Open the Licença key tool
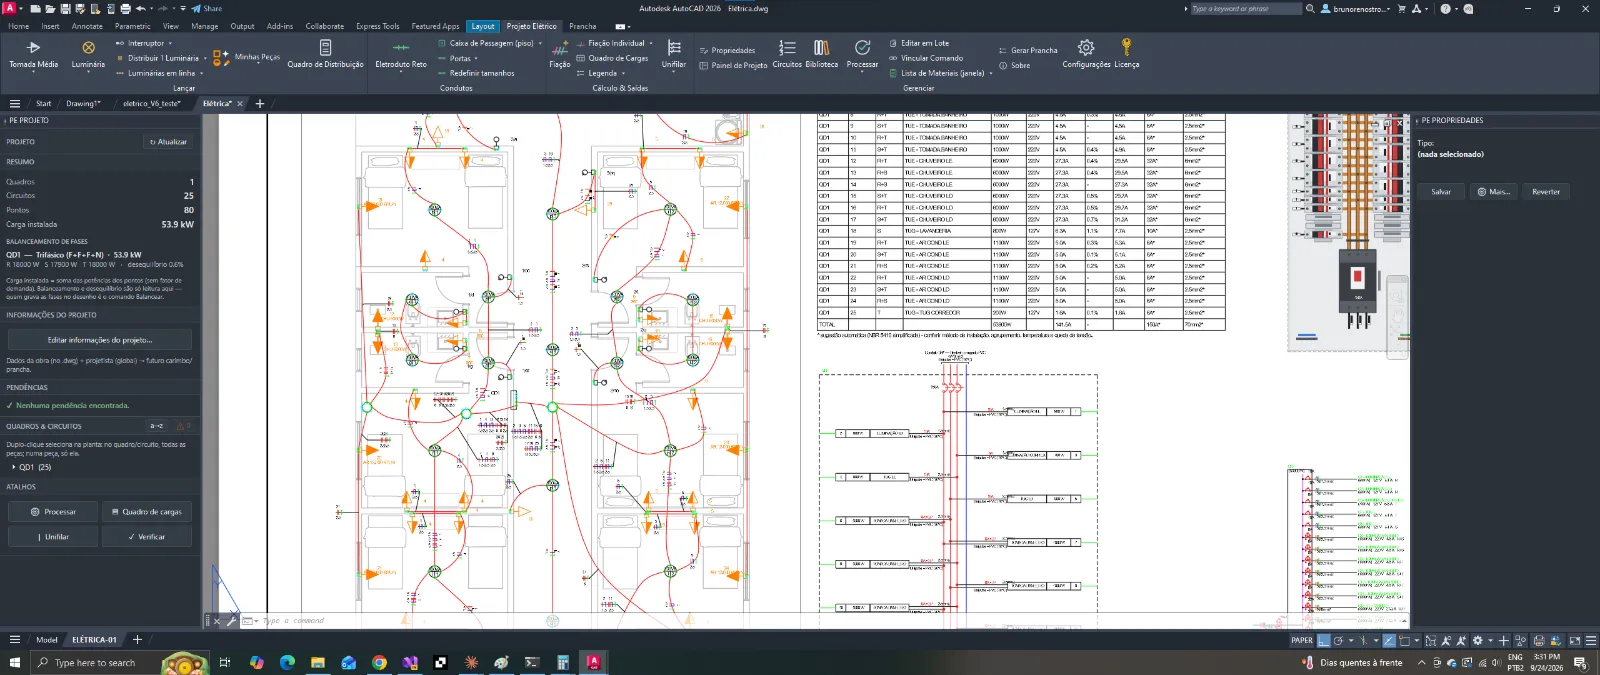This screenshot has width=1600, height=675. [1127, 54]
